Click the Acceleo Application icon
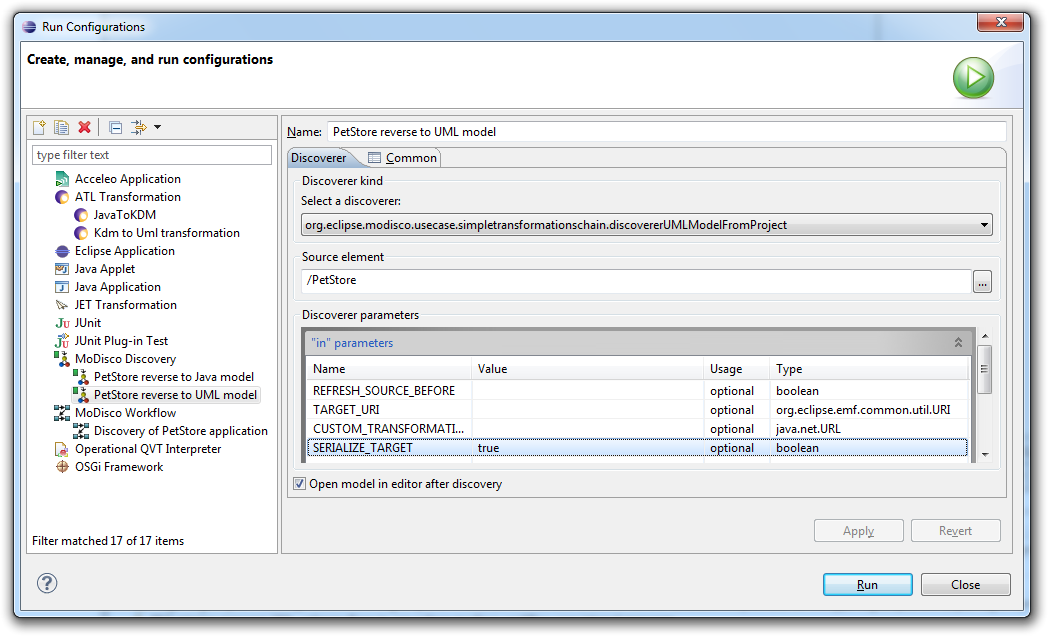This screenshot has width=1048, height=637. (x=62, y=179)
